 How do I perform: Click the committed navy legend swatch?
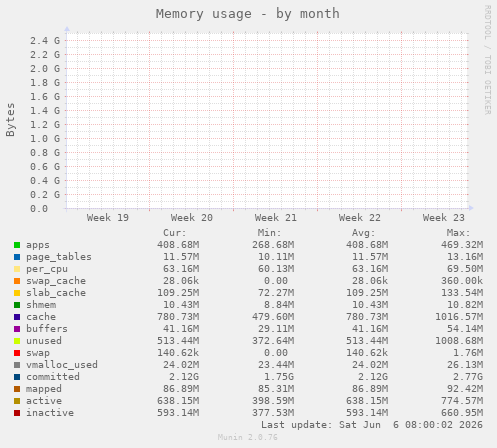[x=17, y=377]
